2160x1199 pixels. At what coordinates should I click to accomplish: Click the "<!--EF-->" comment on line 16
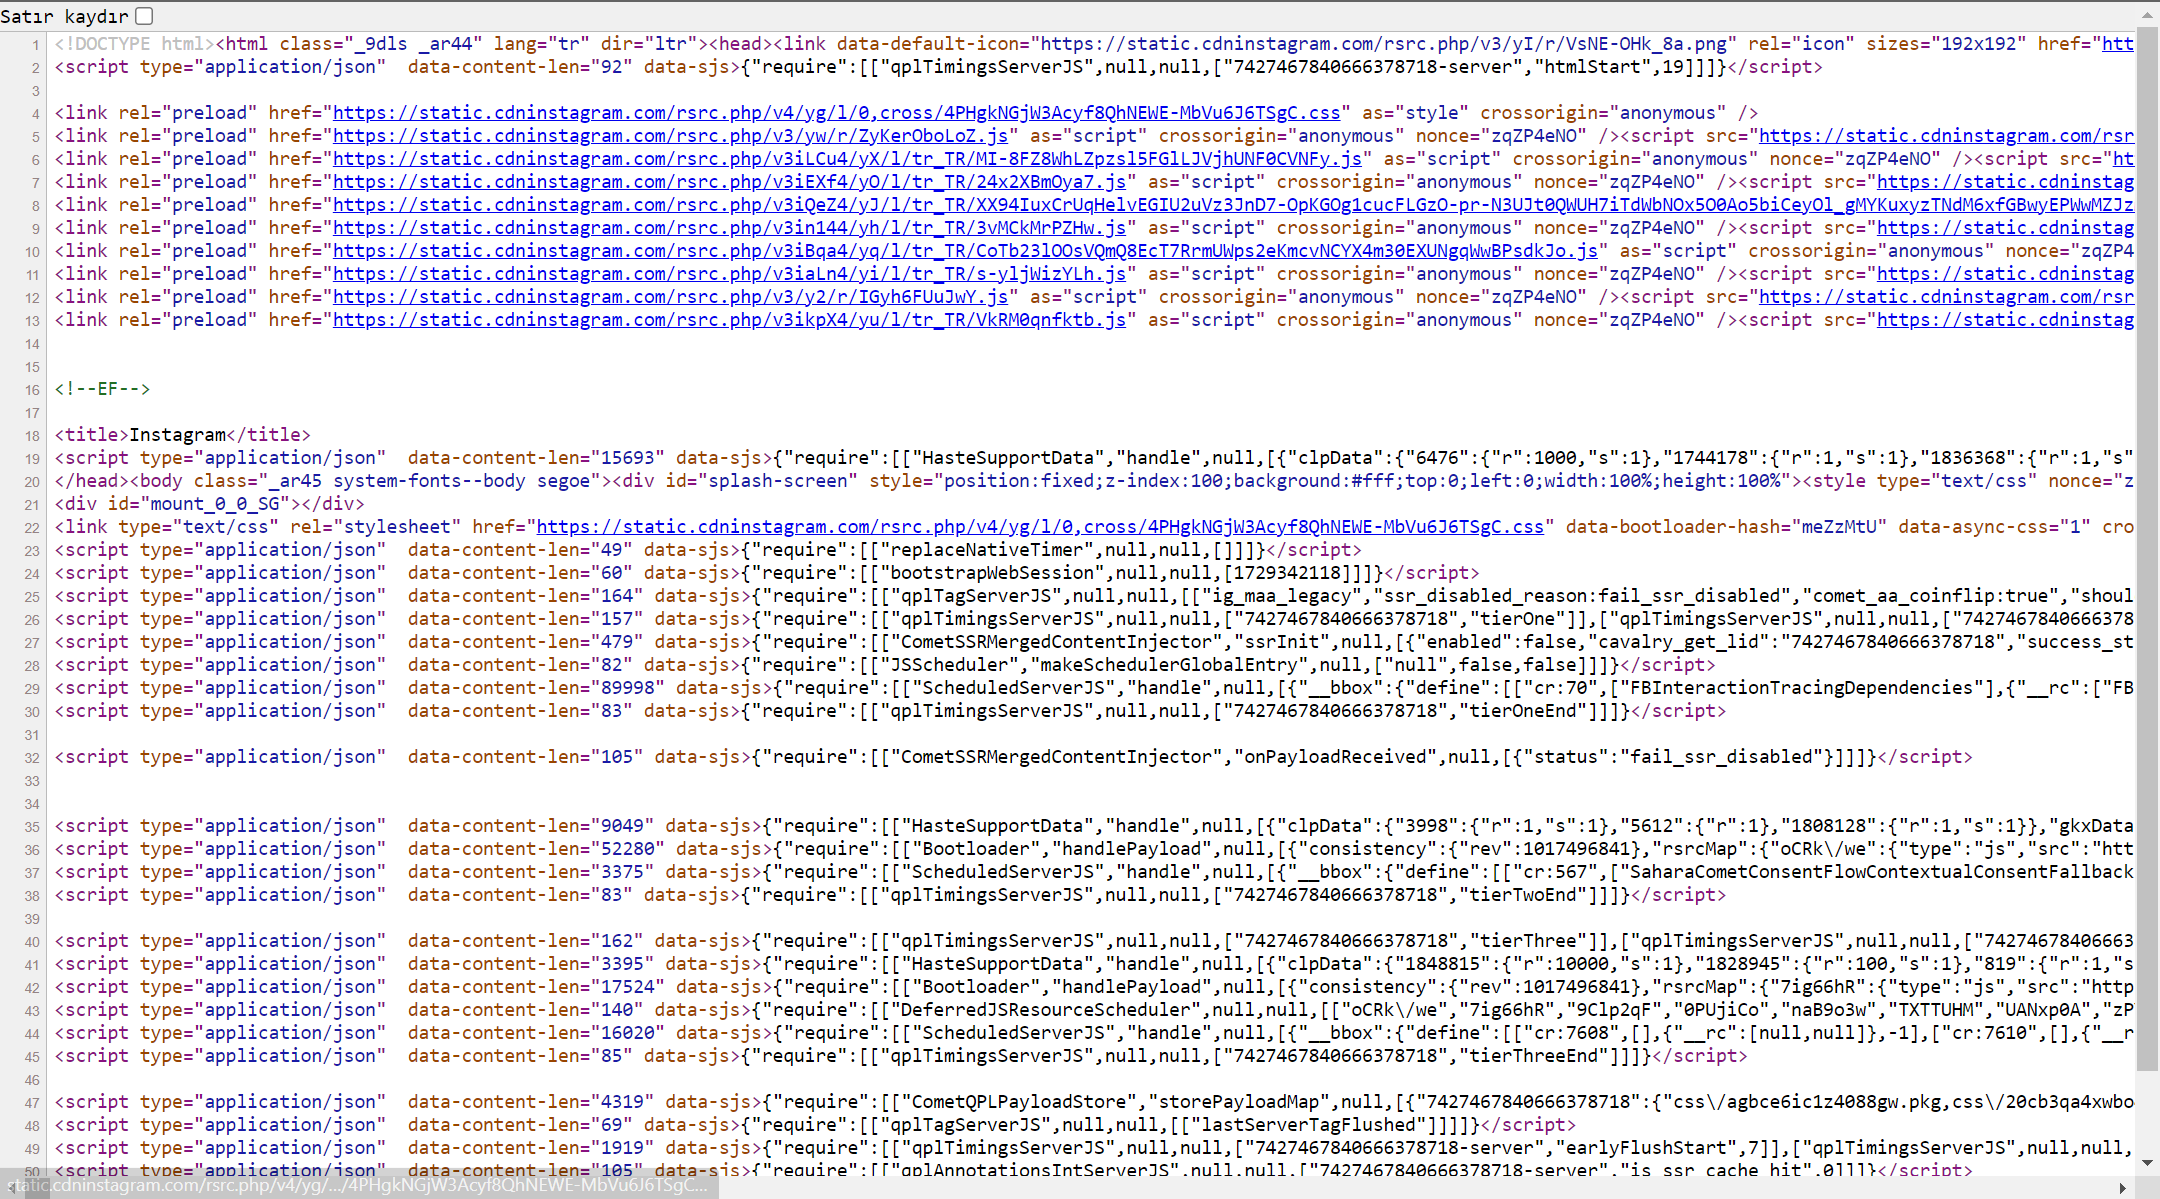(x=102, y=389)
